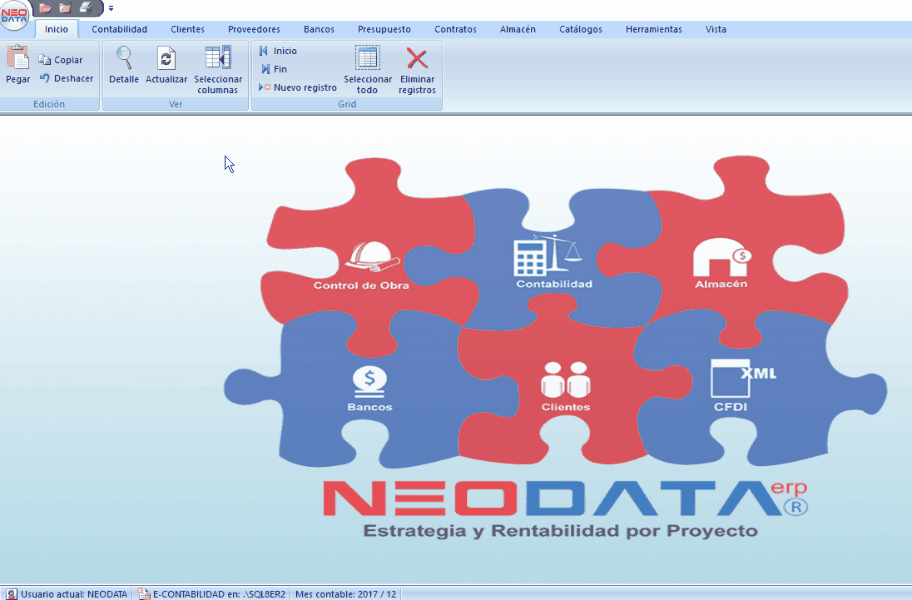The width and height of the screenshot is (912, 600).
Task: Jump to Fin of grid
Action: point(274,69)
